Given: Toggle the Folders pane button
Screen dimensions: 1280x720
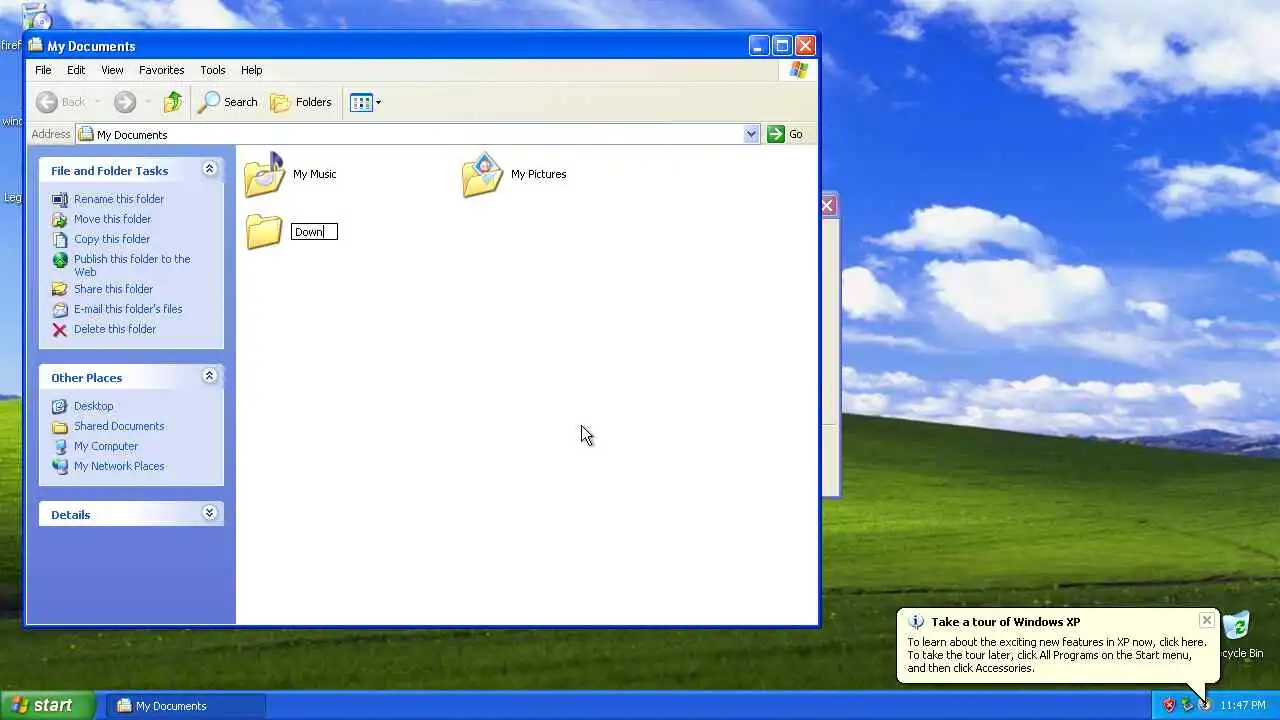Looking at the screenshot, I should click(301, 102).
